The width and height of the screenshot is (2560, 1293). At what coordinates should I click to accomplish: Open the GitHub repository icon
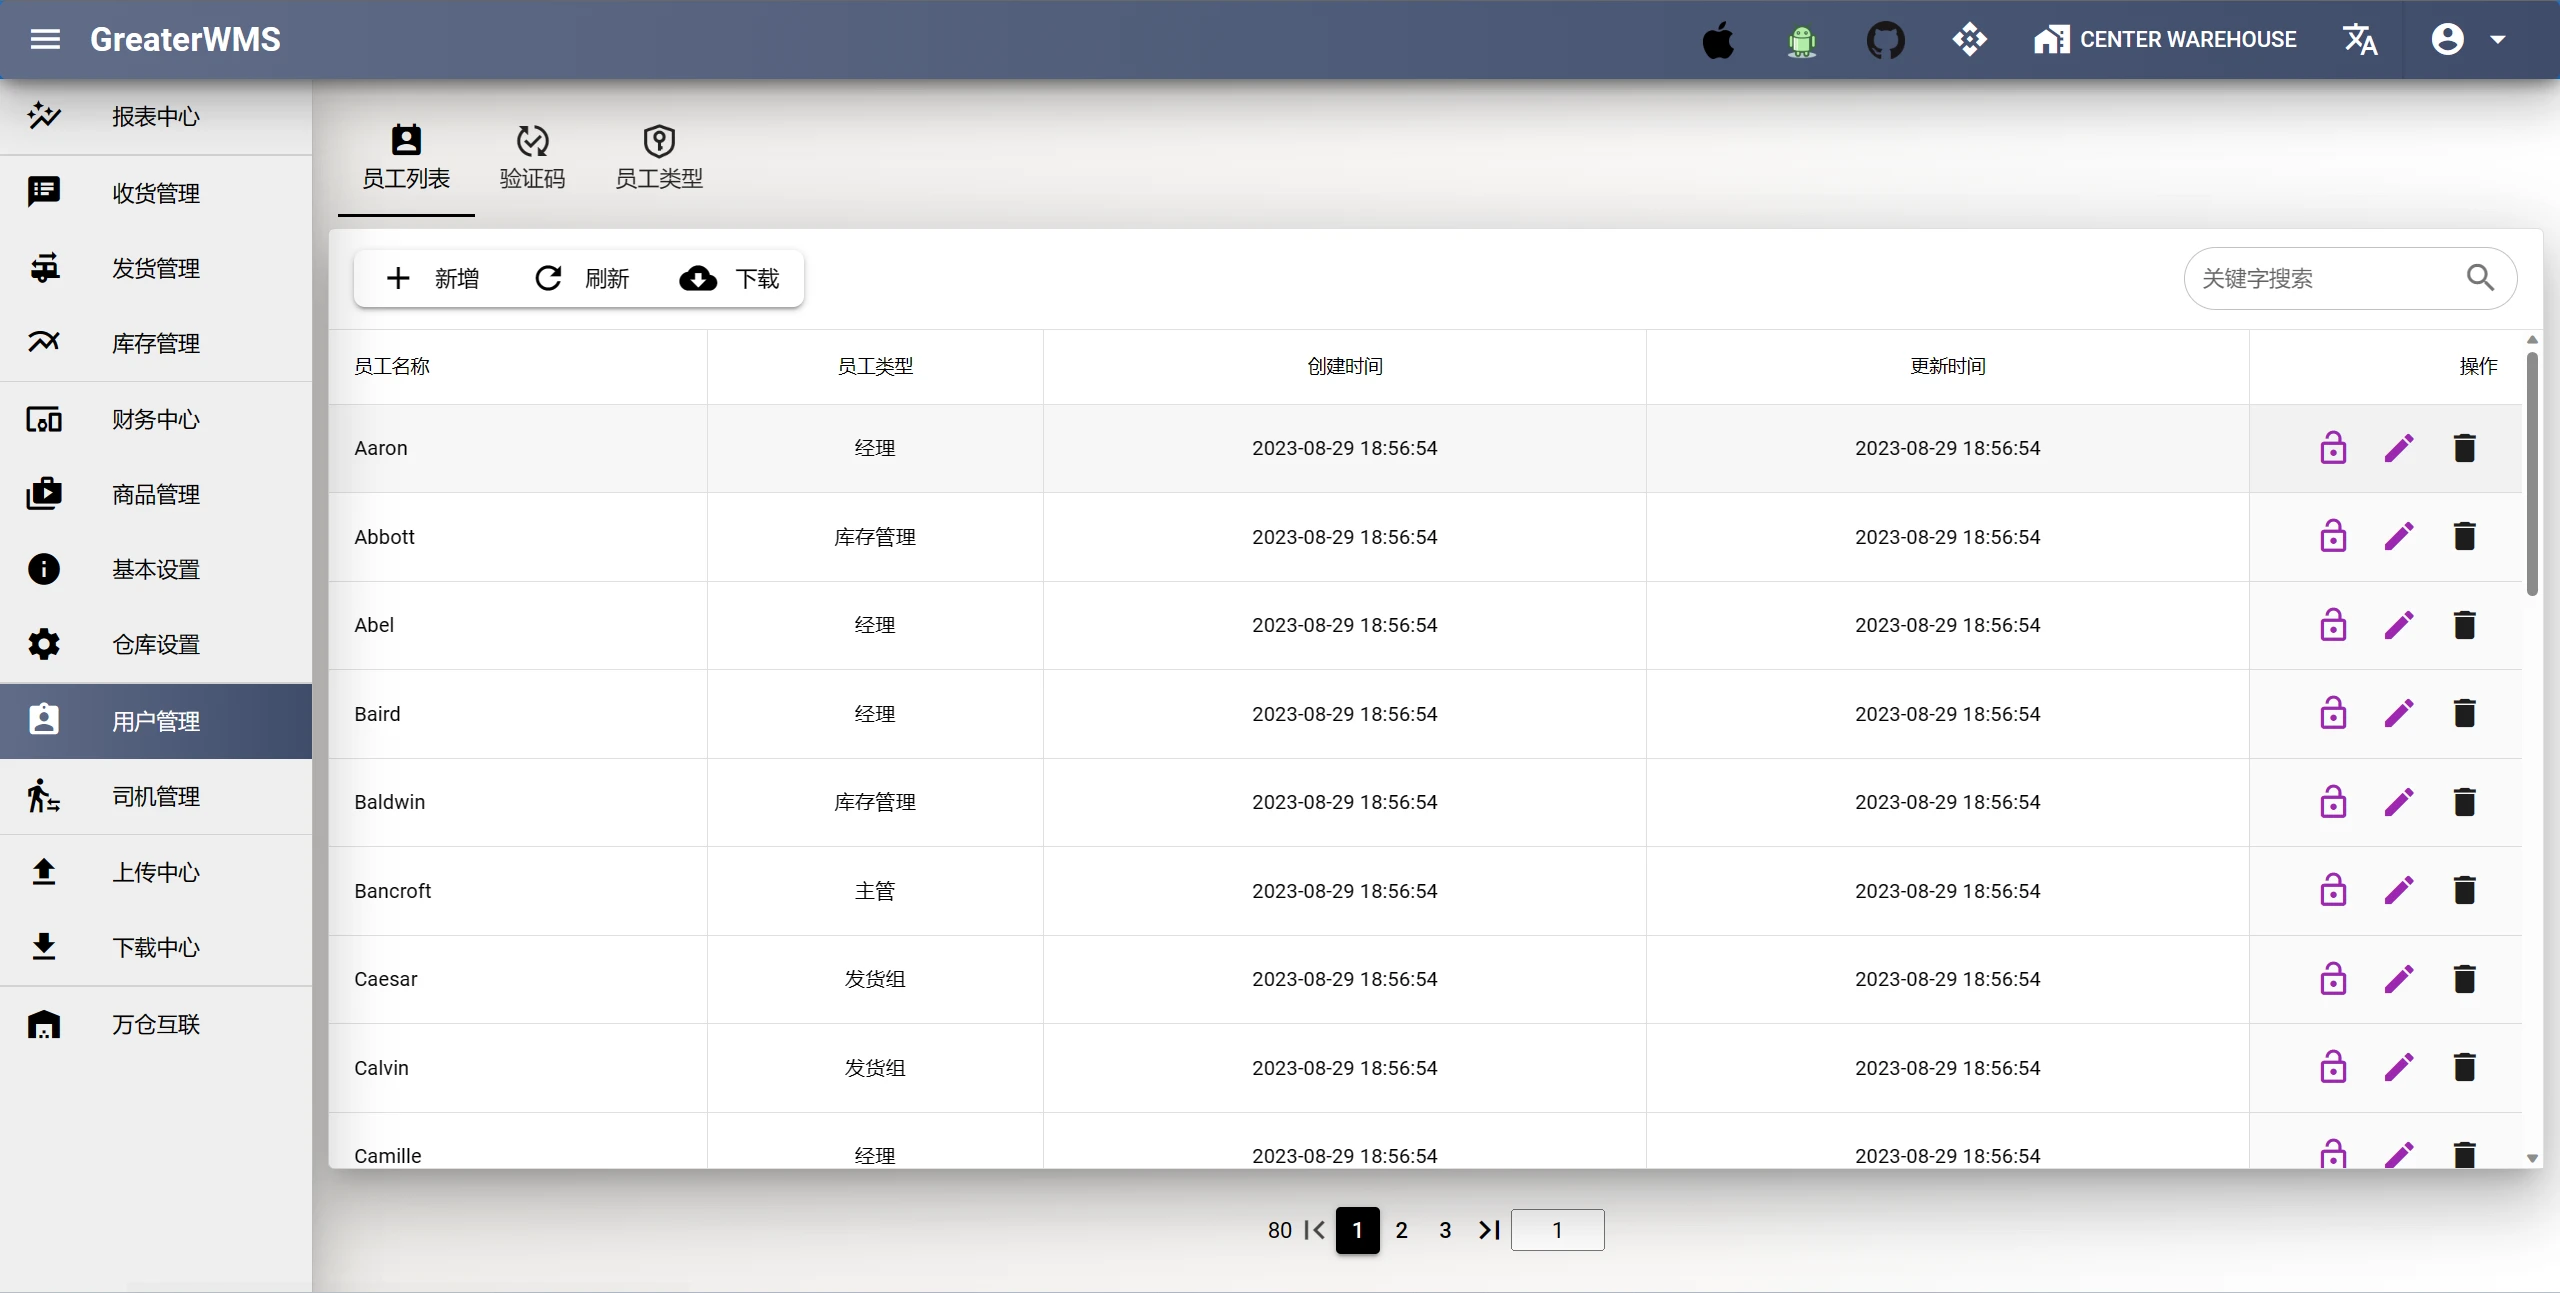point(1885,40)
